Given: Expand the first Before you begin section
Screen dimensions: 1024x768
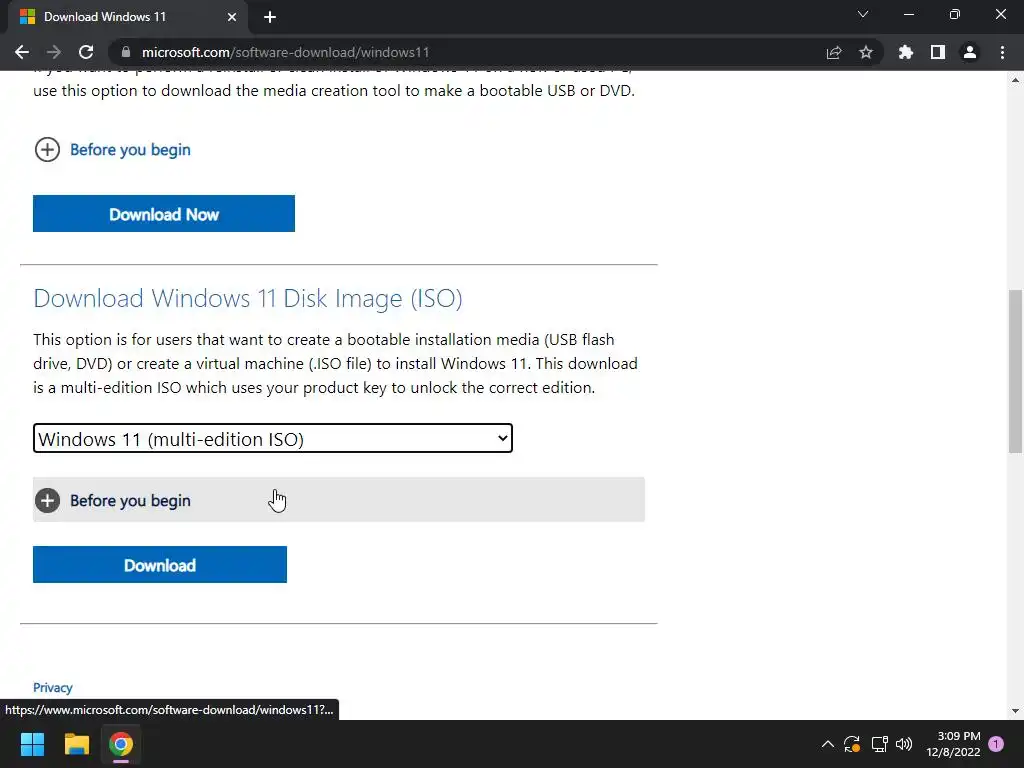Looking at the screenshot, I should 112,150.
